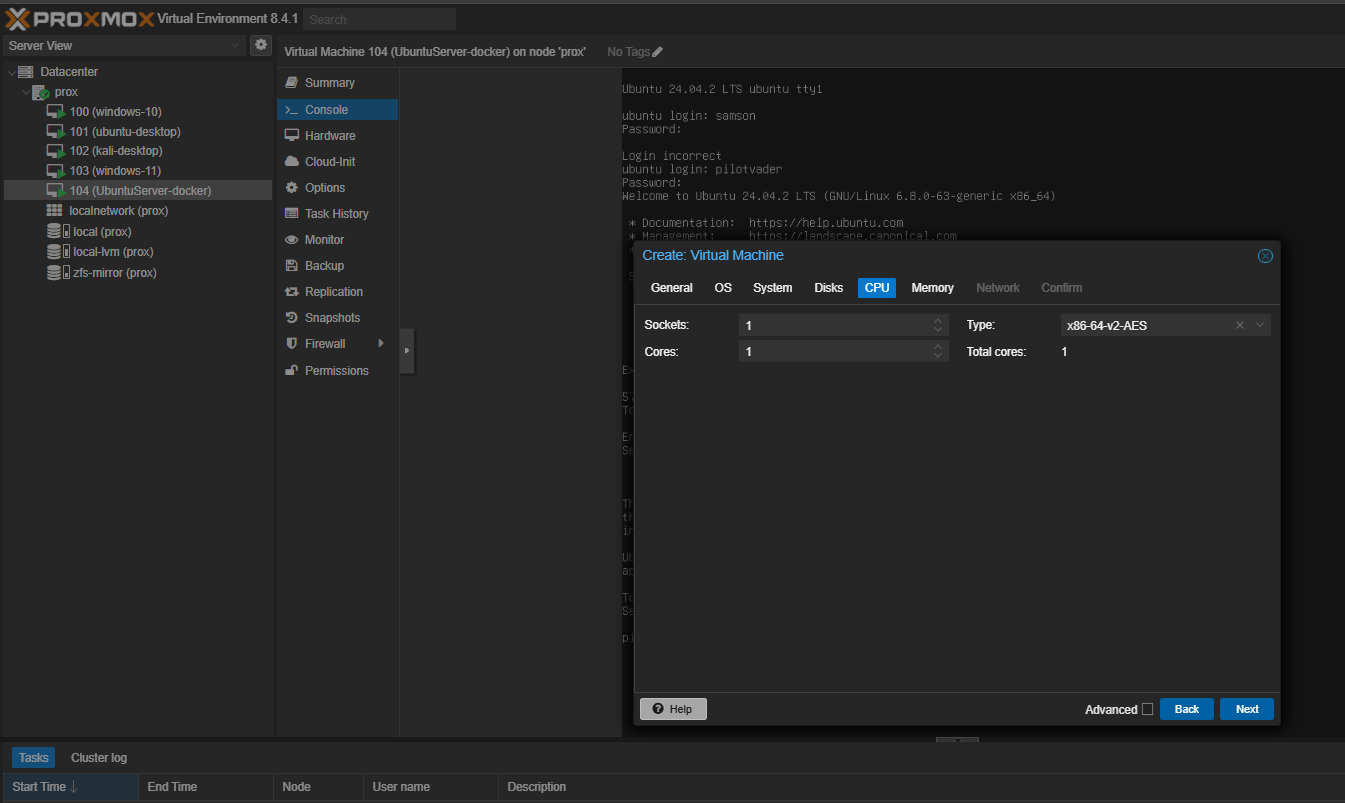Click the Back button
The height and width of the screenshot is (803, 1345).
click(1186, 709)
